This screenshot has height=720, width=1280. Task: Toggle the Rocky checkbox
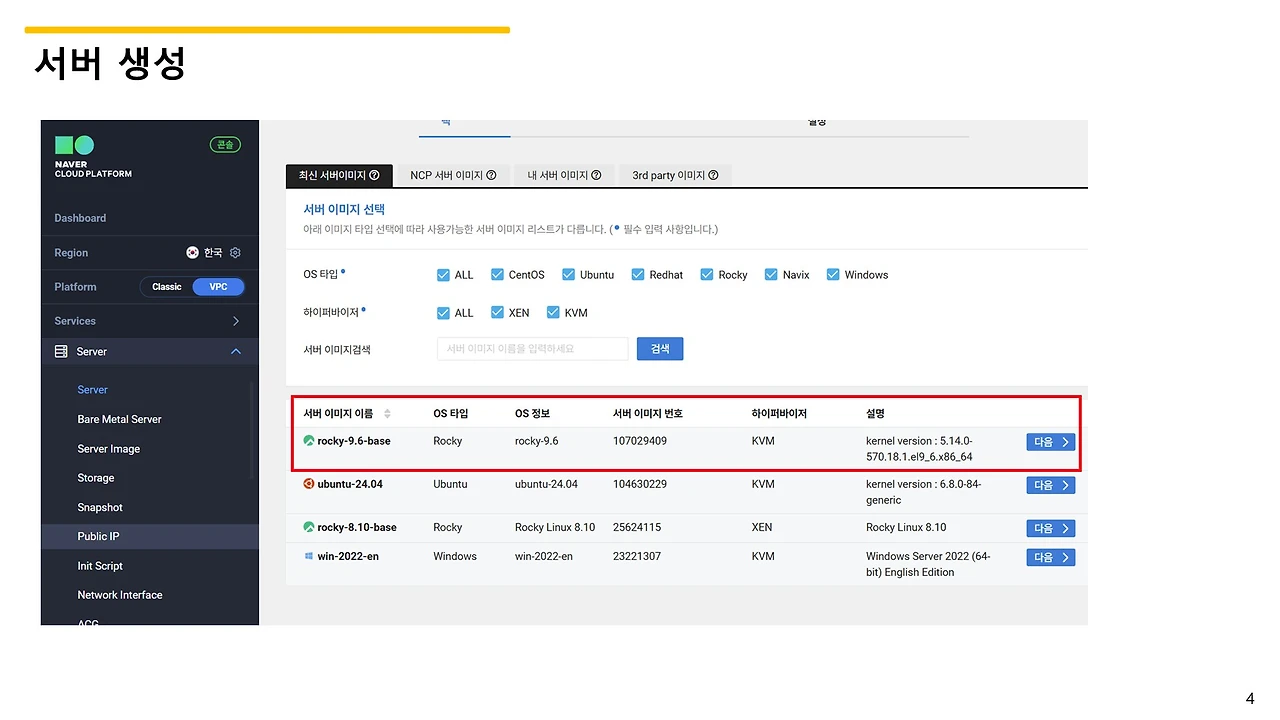(707, 275)
